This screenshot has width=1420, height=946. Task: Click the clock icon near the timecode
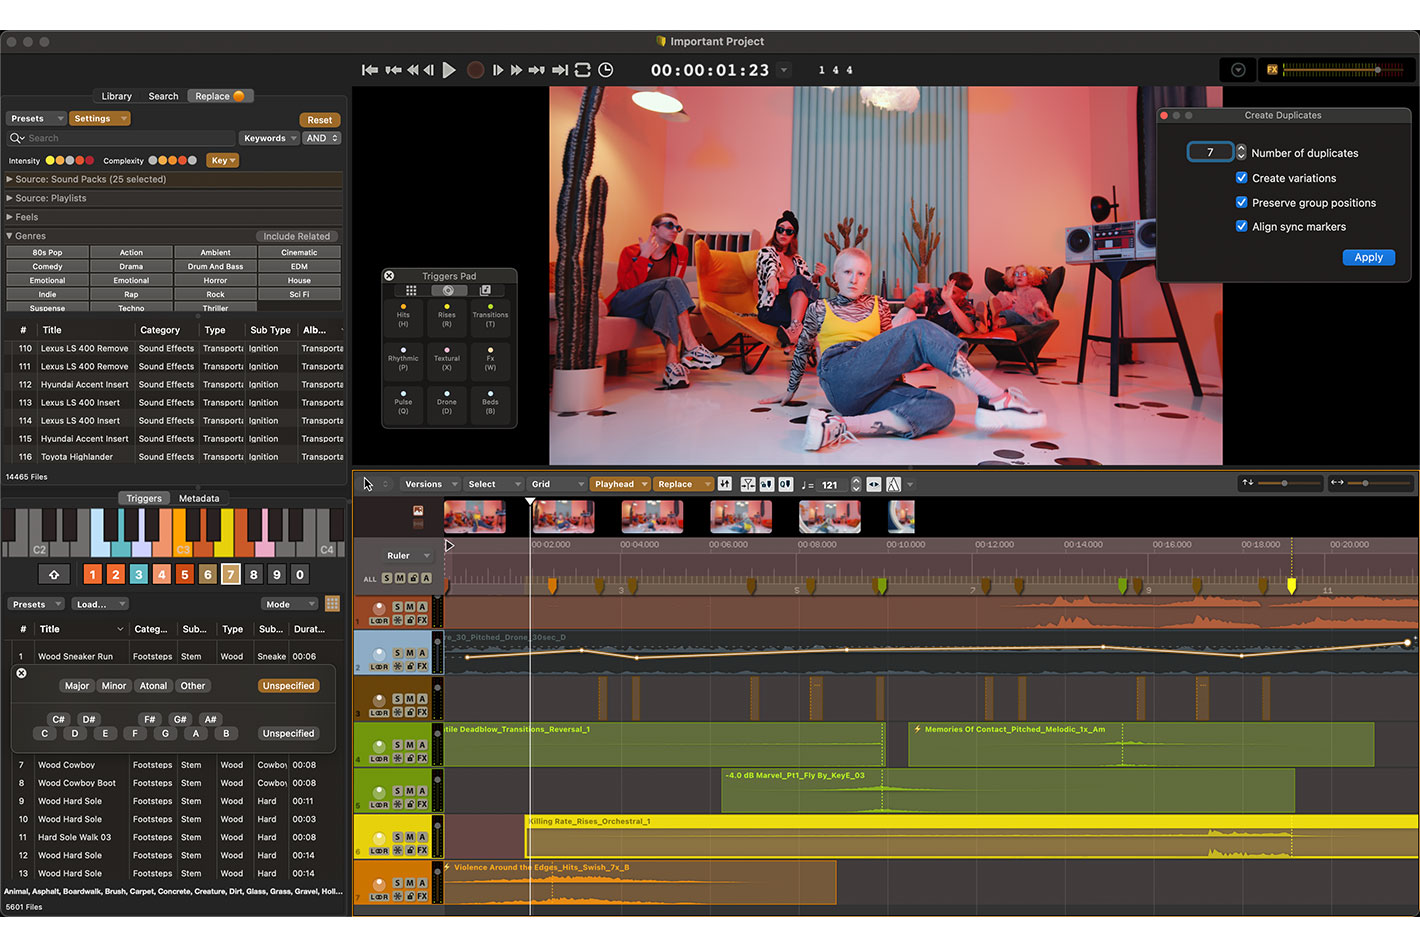point(606,70)
